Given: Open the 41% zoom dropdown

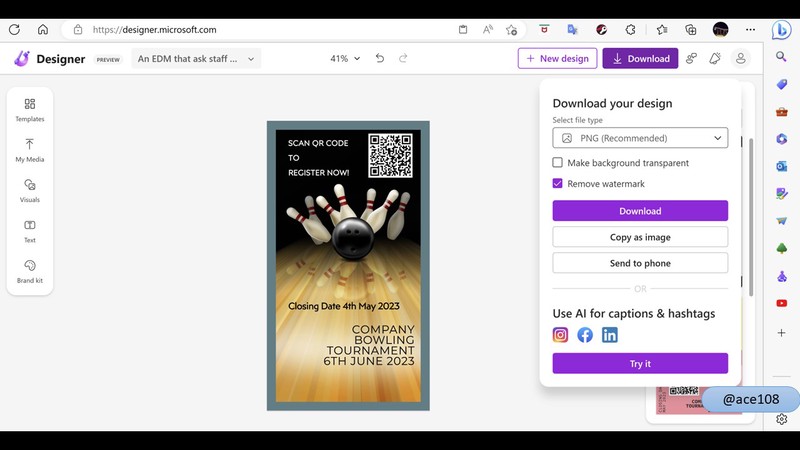Looking at the screenshot, I should click(345, 58).
